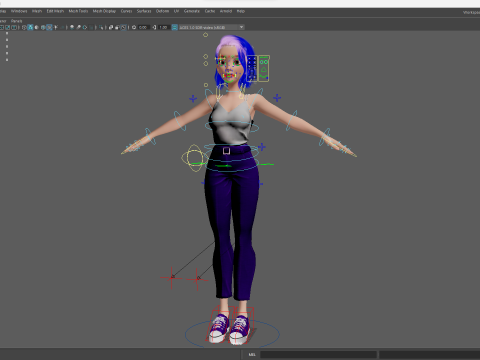The width and height of the screenshot is (480, 360).
Task: Open the Mesh Tools menu
Action: point(78,11)
